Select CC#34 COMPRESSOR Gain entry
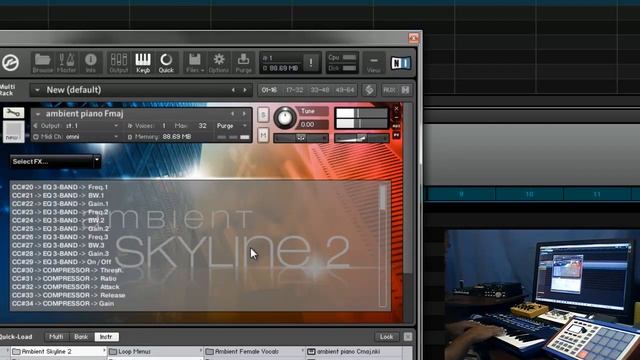Image resolution: width=640 pixels, height=360 pixels. [x=63, y=304]
